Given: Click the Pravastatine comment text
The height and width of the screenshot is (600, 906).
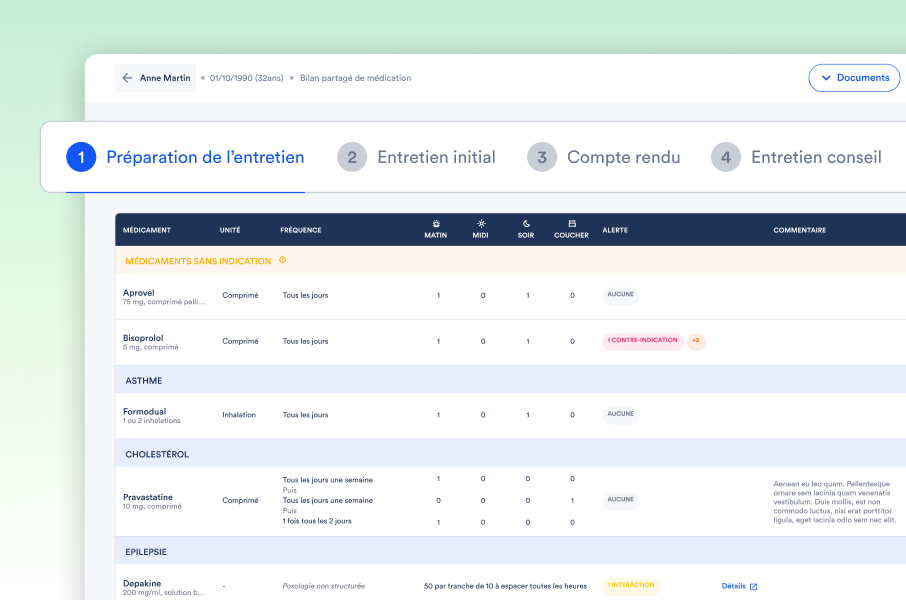Looking at the screenshot, I should [835, 502].
